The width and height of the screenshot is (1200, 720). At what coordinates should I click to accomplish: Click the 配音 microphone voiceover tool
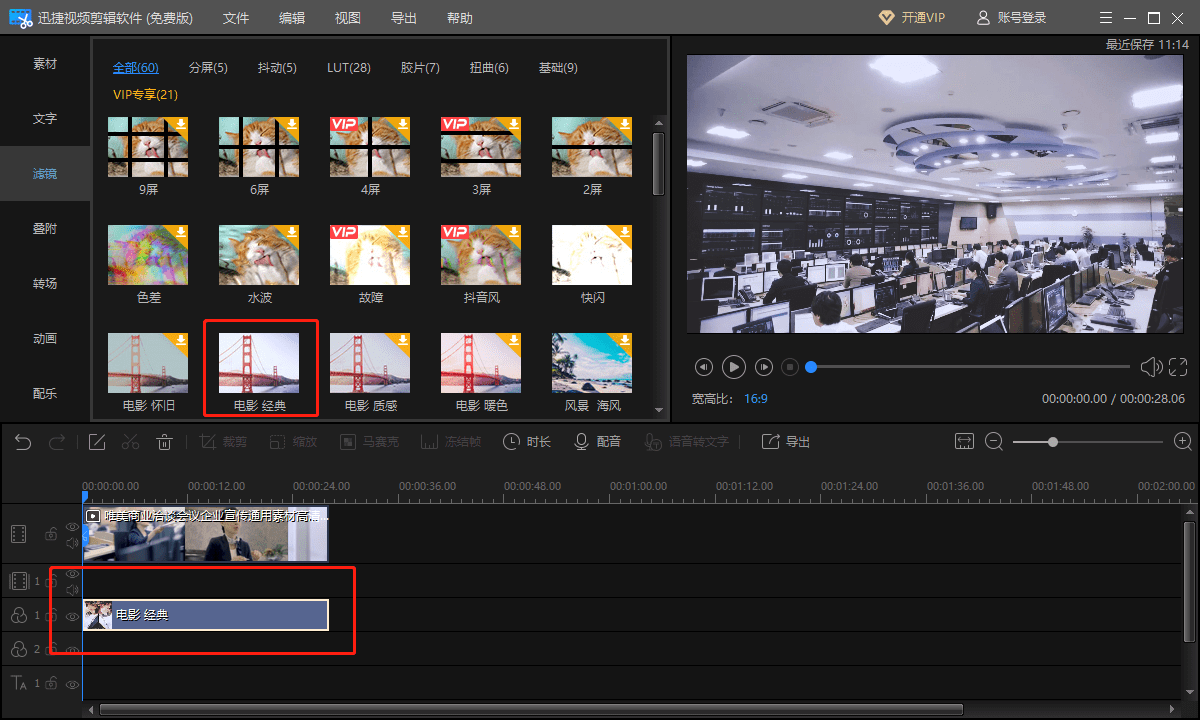(597, 442)
